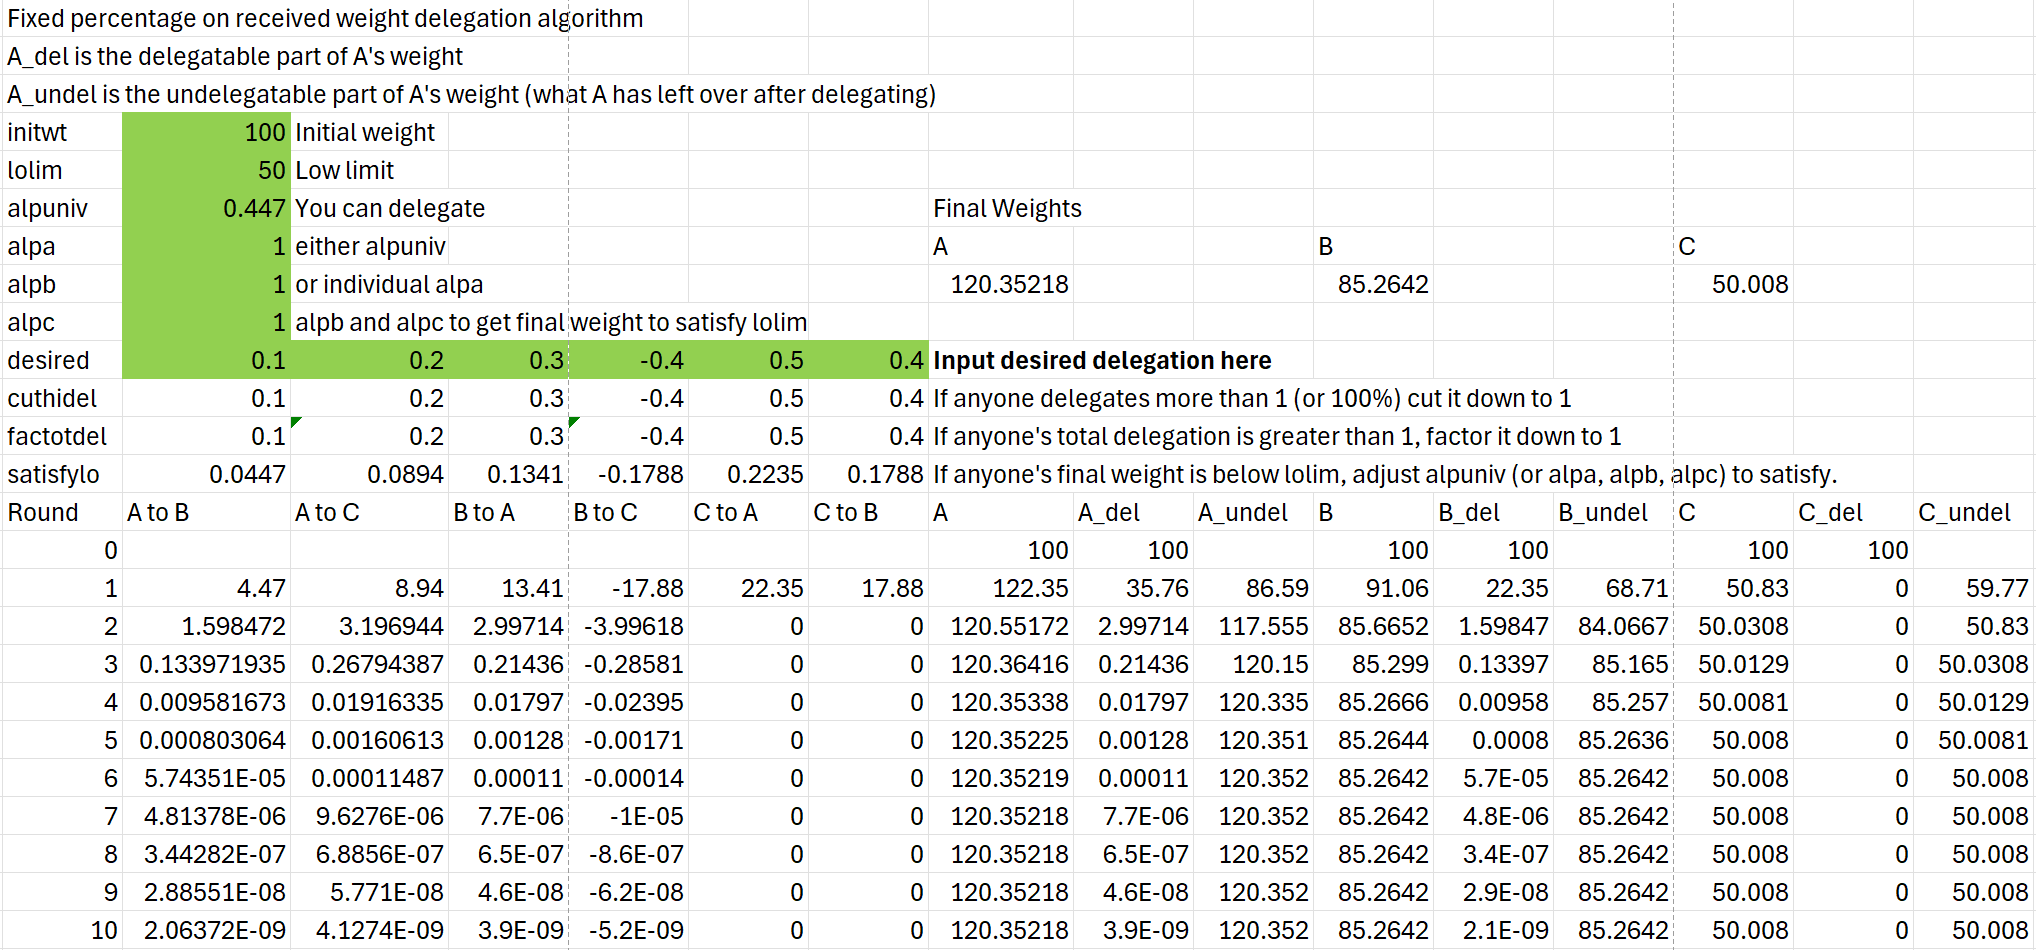Select round 6 A to B value 5.74351E-05
The image size is (2036, 950).
click(x=206, y=778)
